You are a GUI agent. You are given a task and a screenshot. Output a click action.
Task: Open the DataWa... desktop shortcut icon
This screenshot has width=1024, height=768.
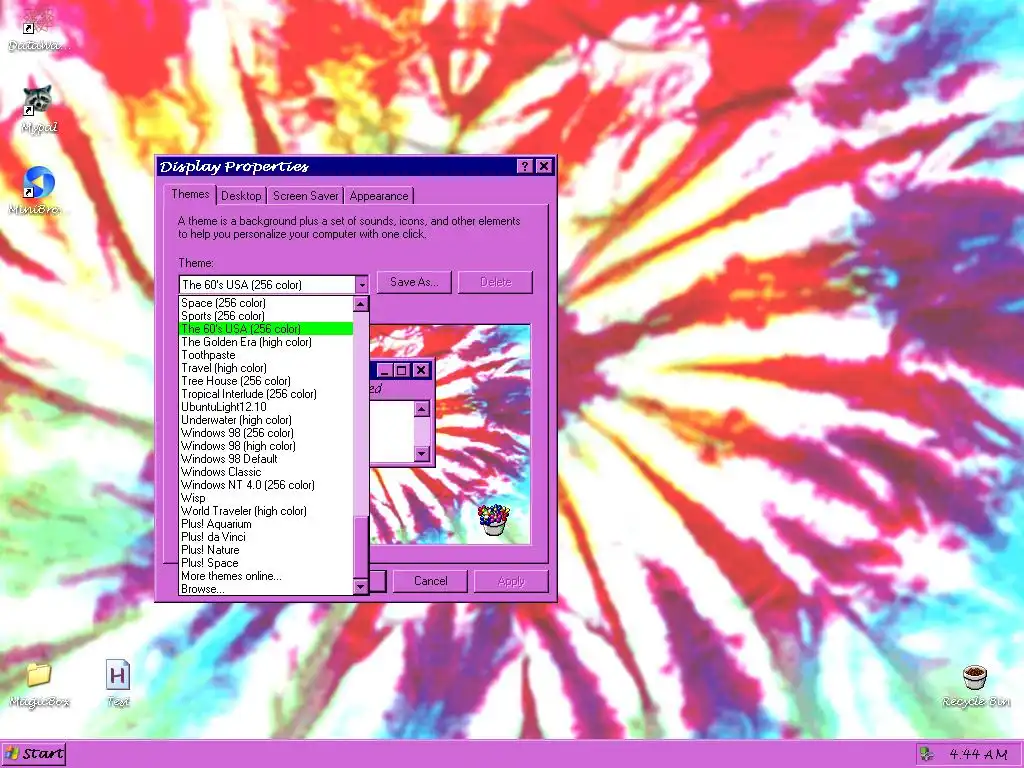[38, 21]
